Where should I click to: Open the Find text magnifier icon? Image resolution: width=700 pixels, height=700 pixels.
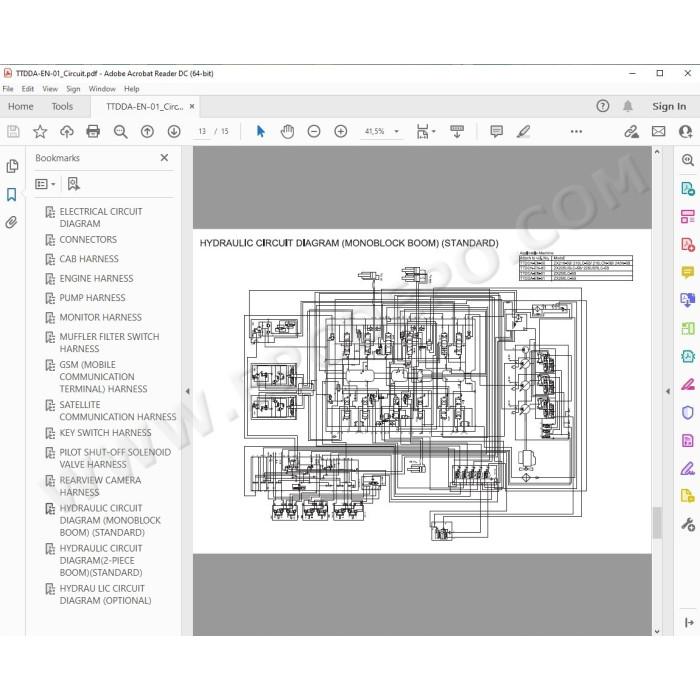(x=120, y=131)
